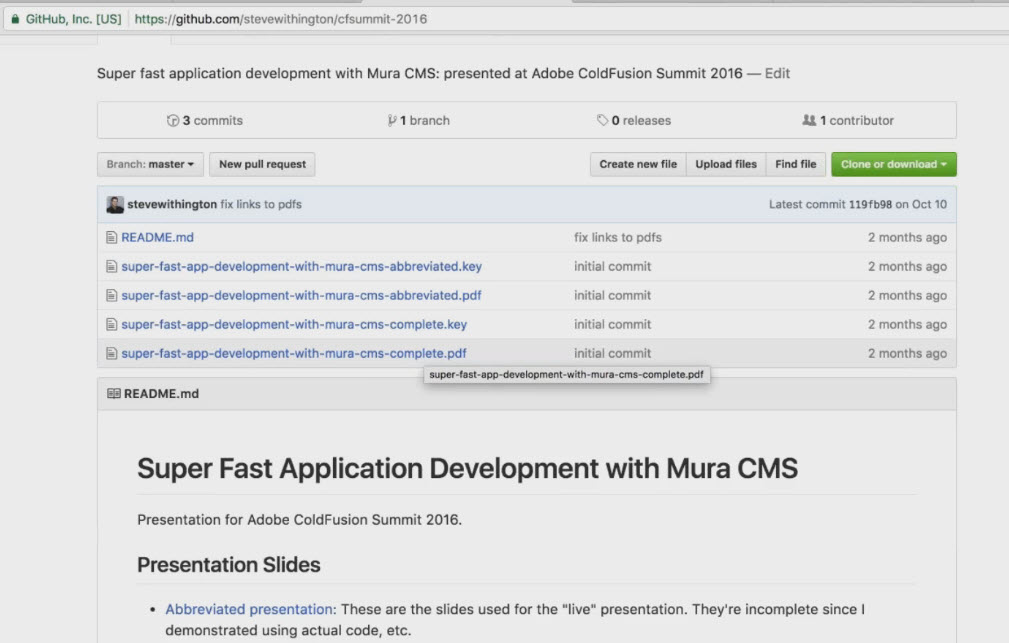The height and width of the screenshot is (643, 1009).
Task: Click Edit link beside repository description
Action: [x=777, y=73]
